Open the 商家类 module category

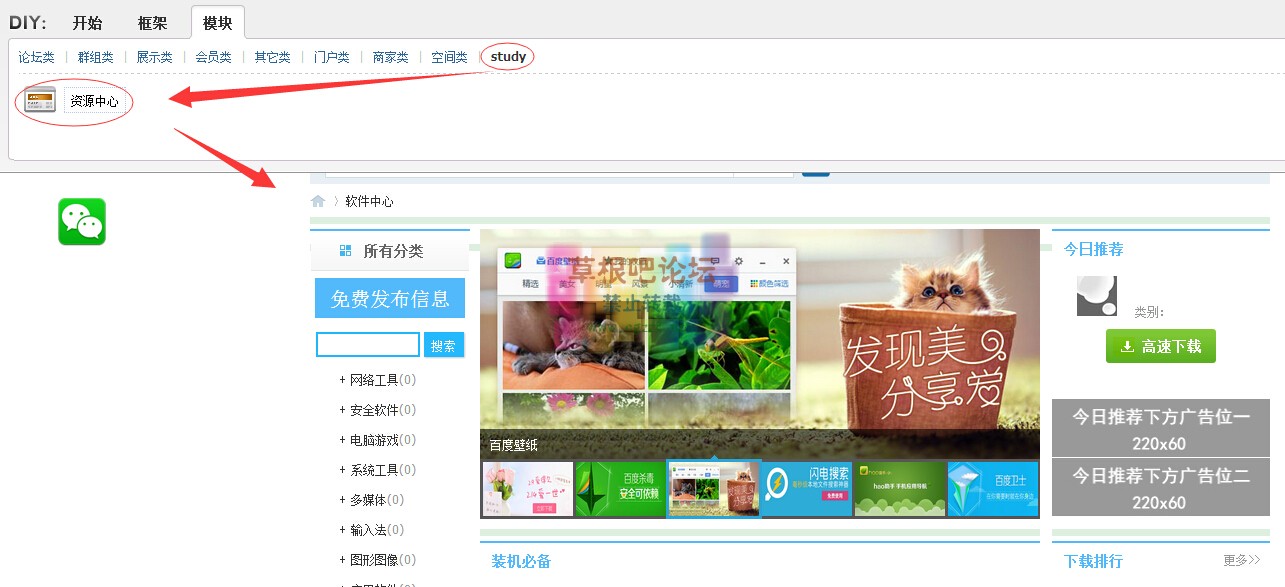tap(390, 57)
